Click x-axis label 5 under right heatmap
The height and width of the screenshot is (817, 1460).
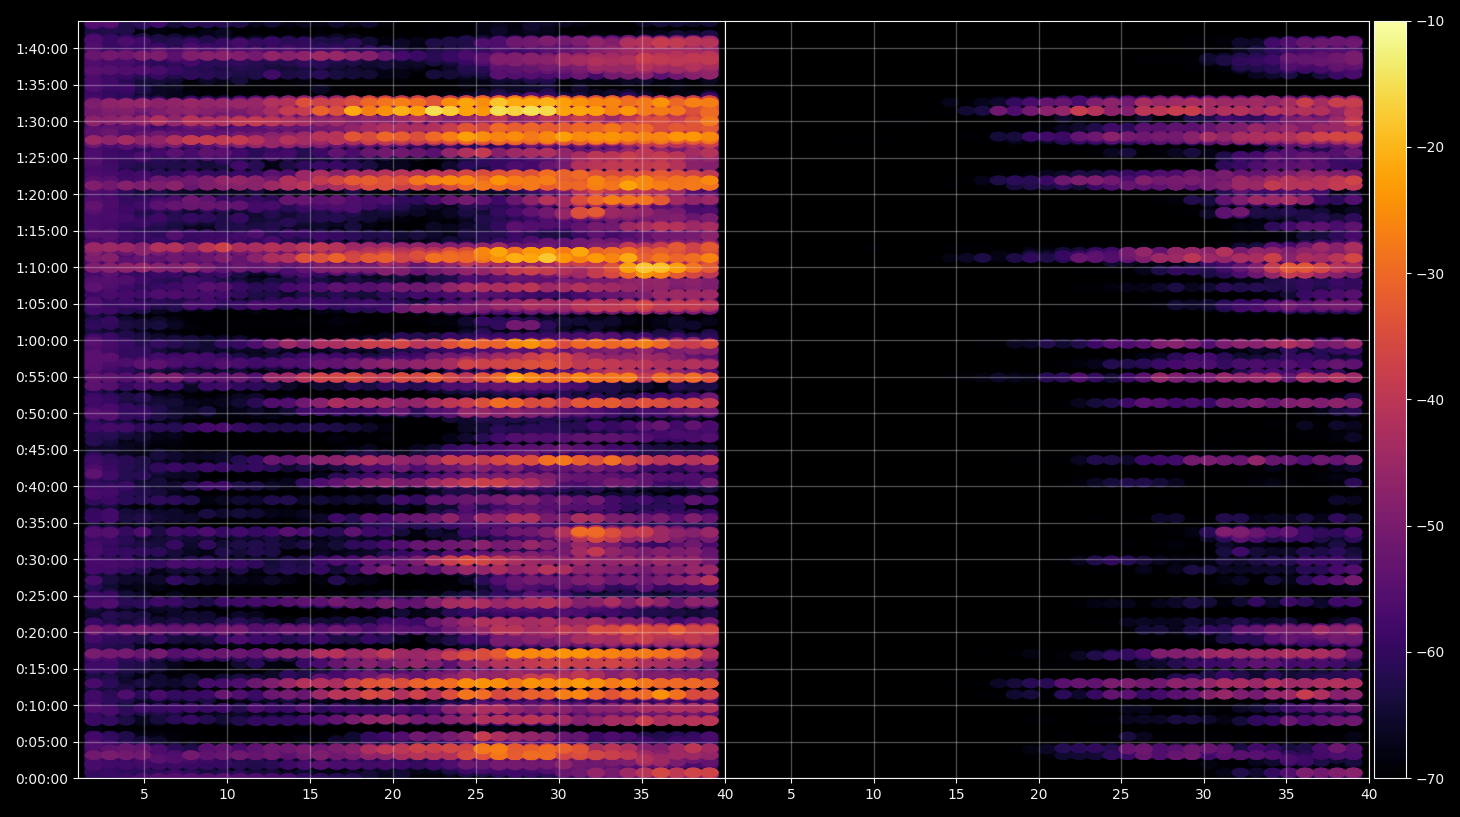(791, 795)
